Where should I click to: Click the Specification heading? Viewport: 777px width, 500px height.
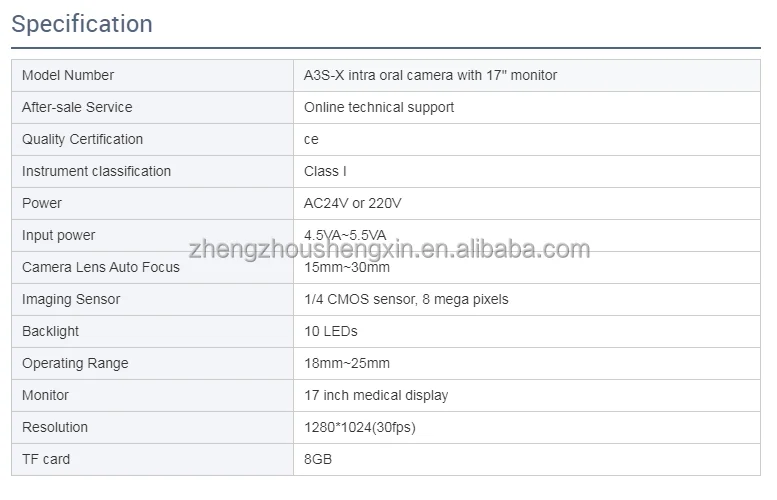pos(82,24)
